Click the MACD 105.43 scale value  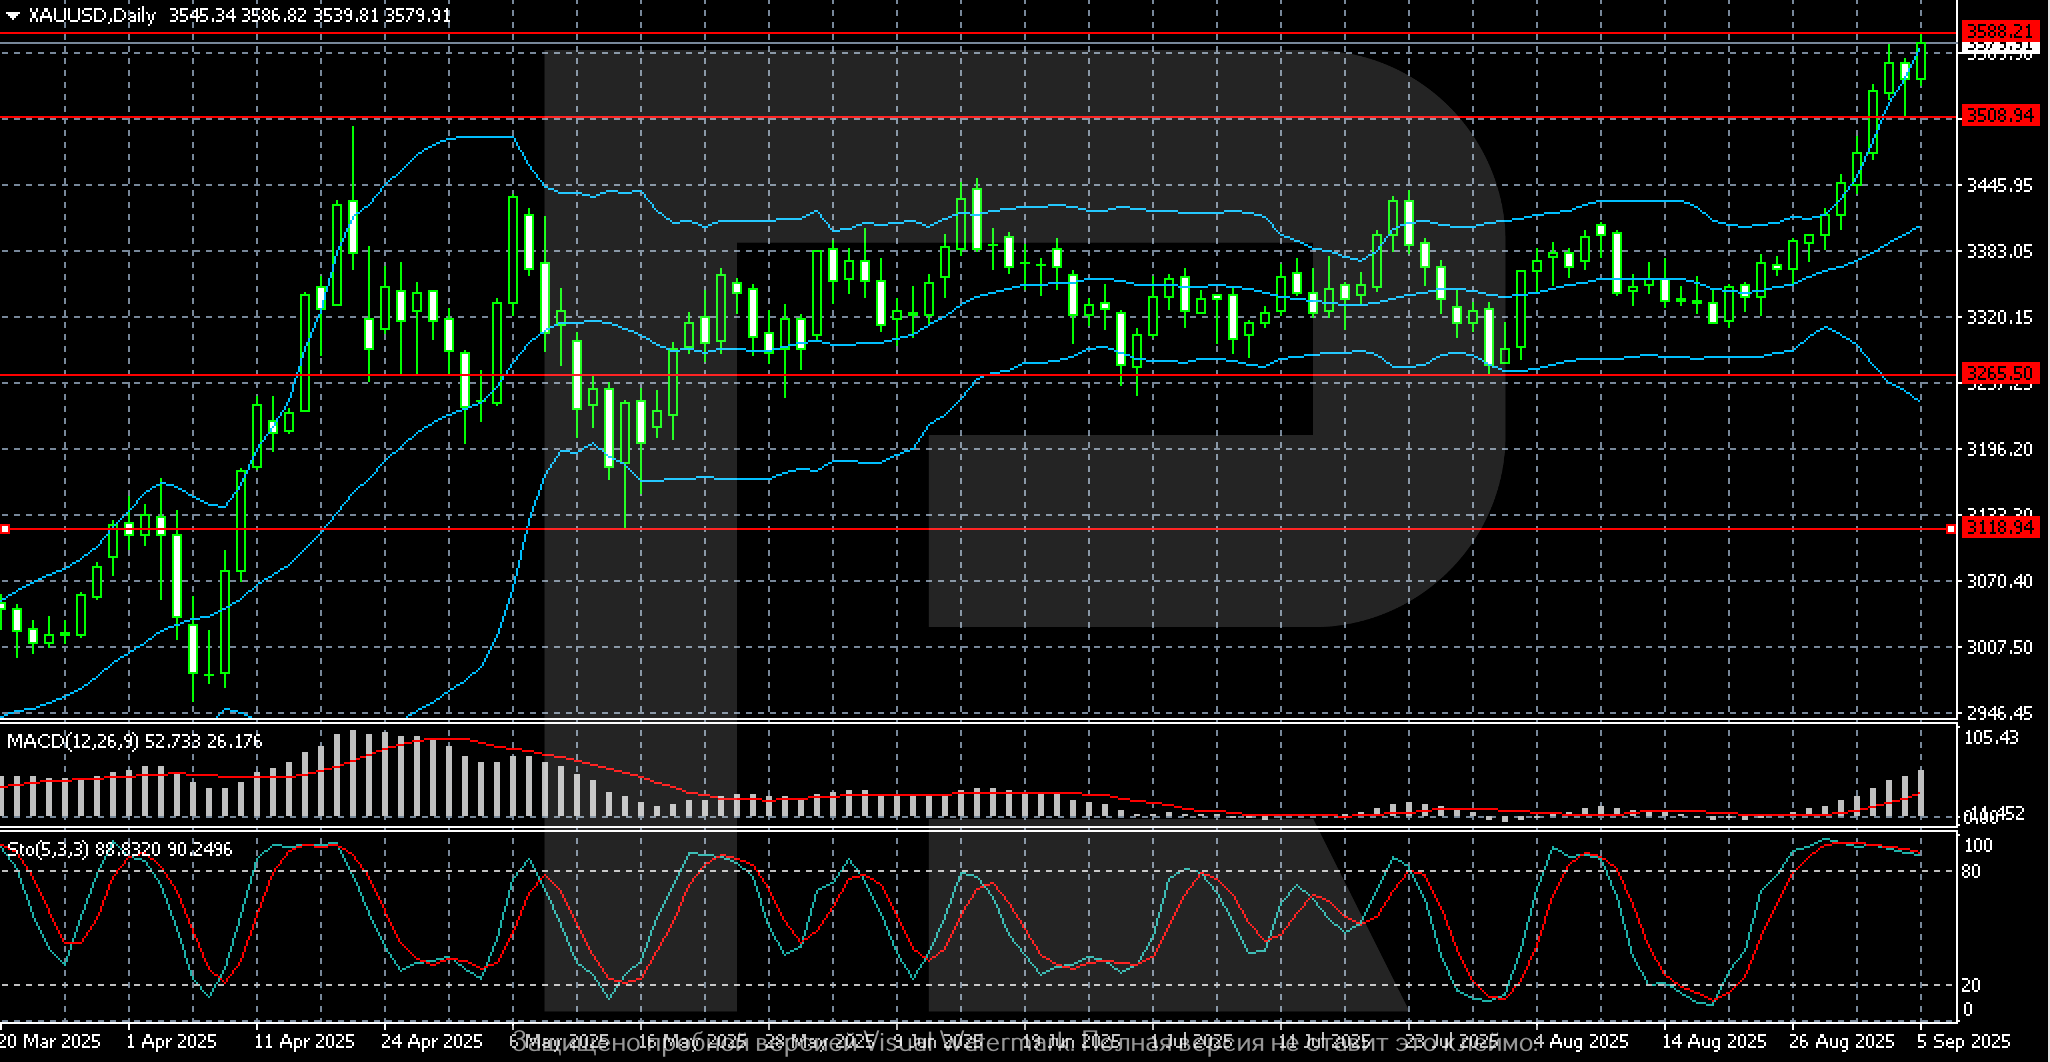(1992, 738)
